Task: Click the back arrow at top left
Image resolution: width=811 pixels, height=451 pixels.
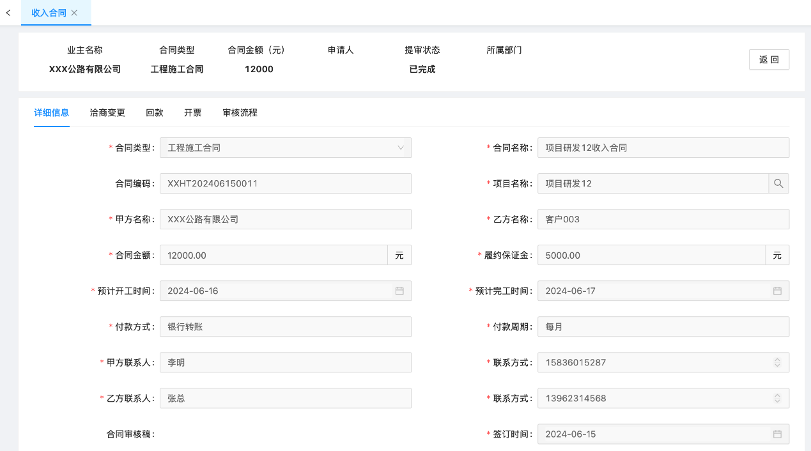Action: click(x=8, y=12)
